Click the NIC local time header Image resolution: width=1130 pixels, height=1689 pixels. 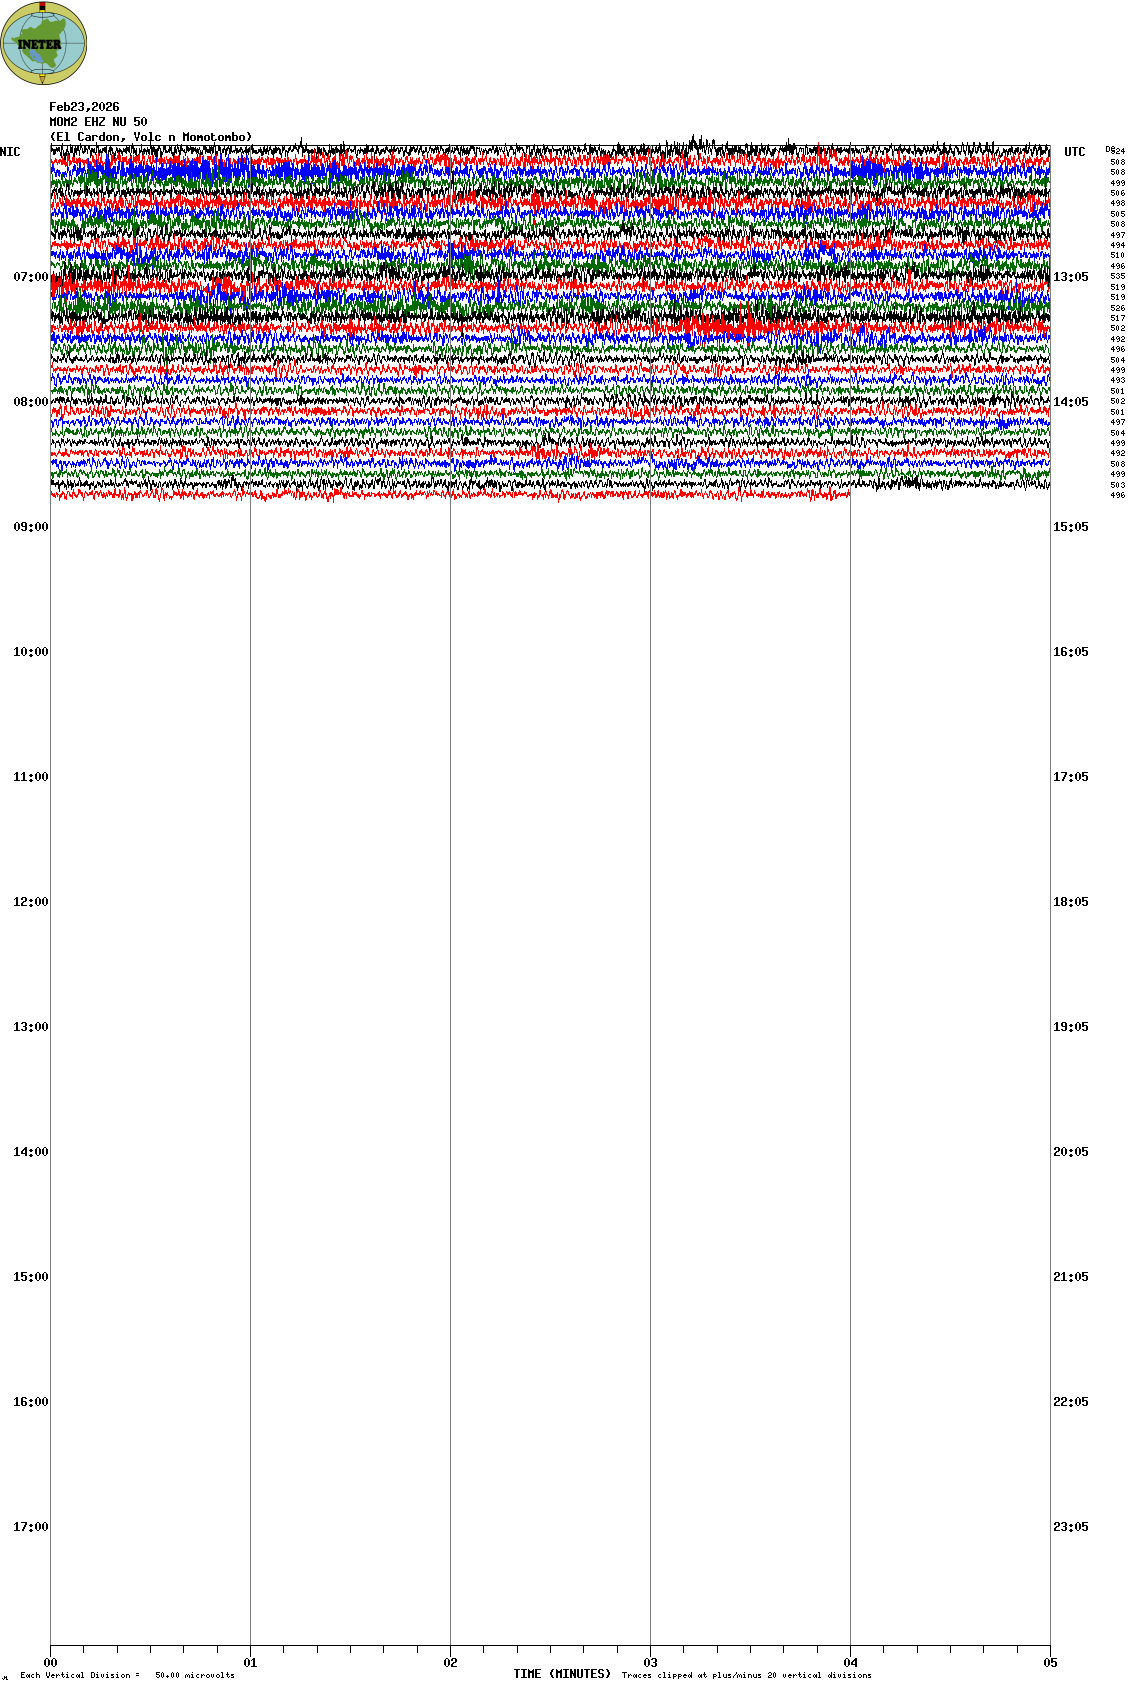(x=10, y=152)
